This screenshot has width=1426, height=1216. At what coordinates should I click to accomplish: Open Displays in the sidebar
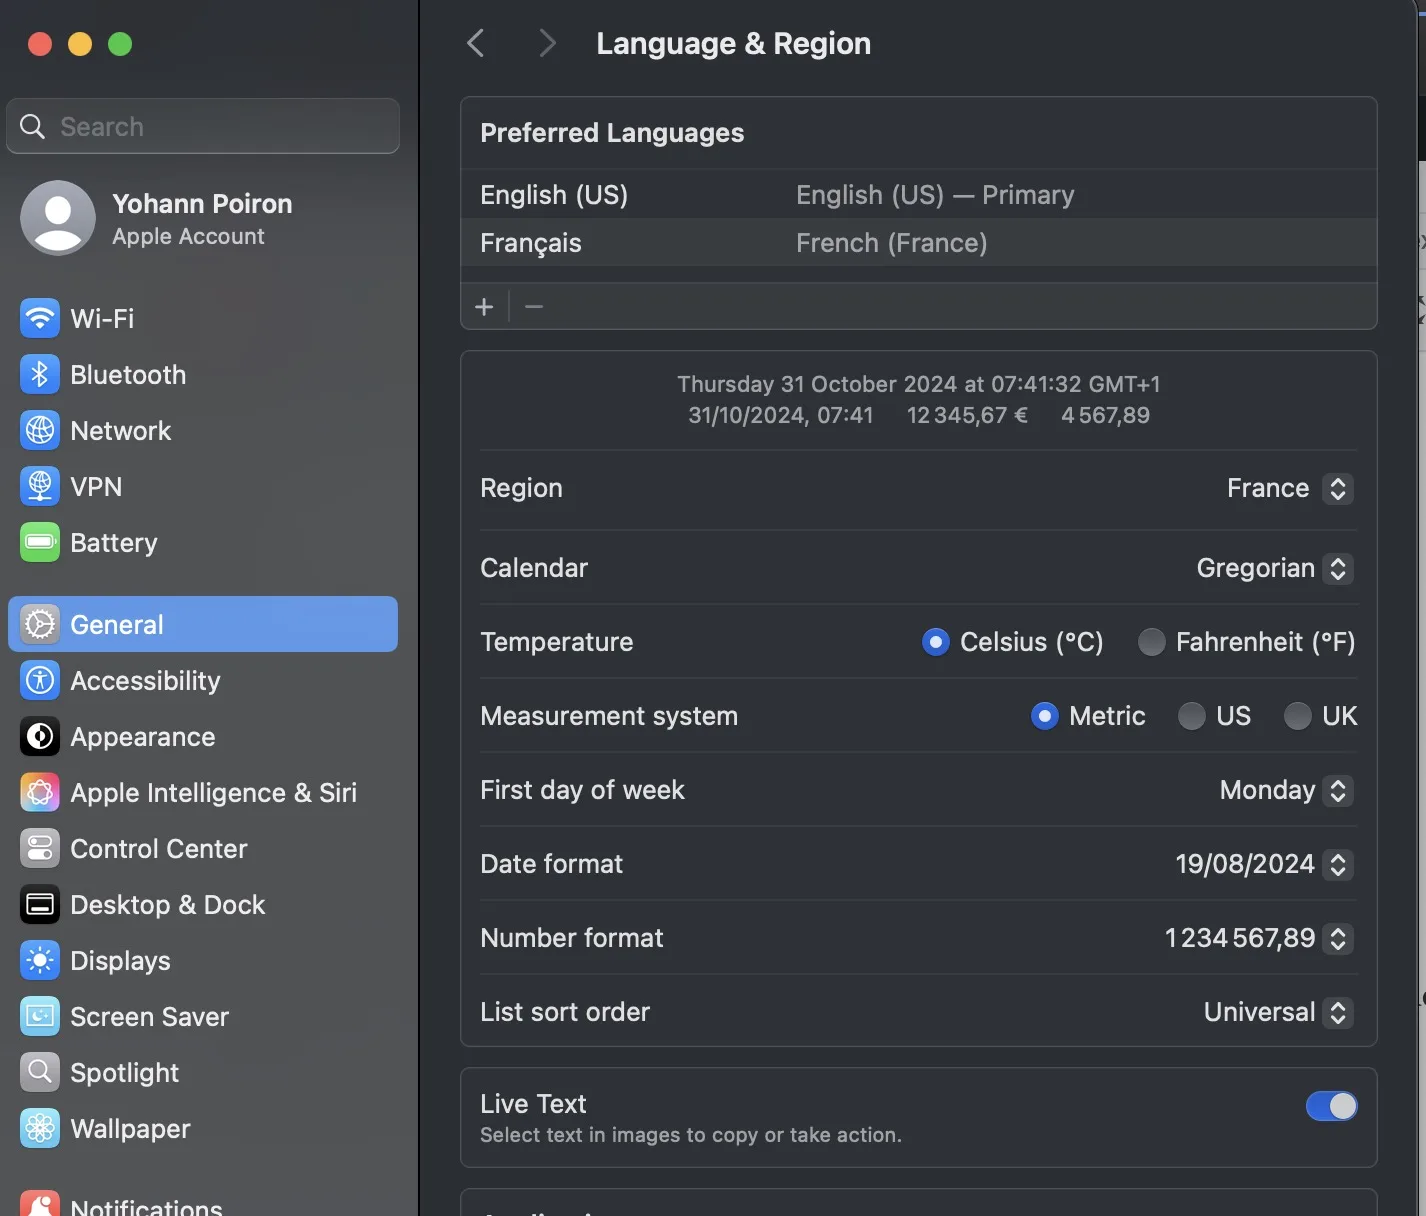tap(120, 961)
